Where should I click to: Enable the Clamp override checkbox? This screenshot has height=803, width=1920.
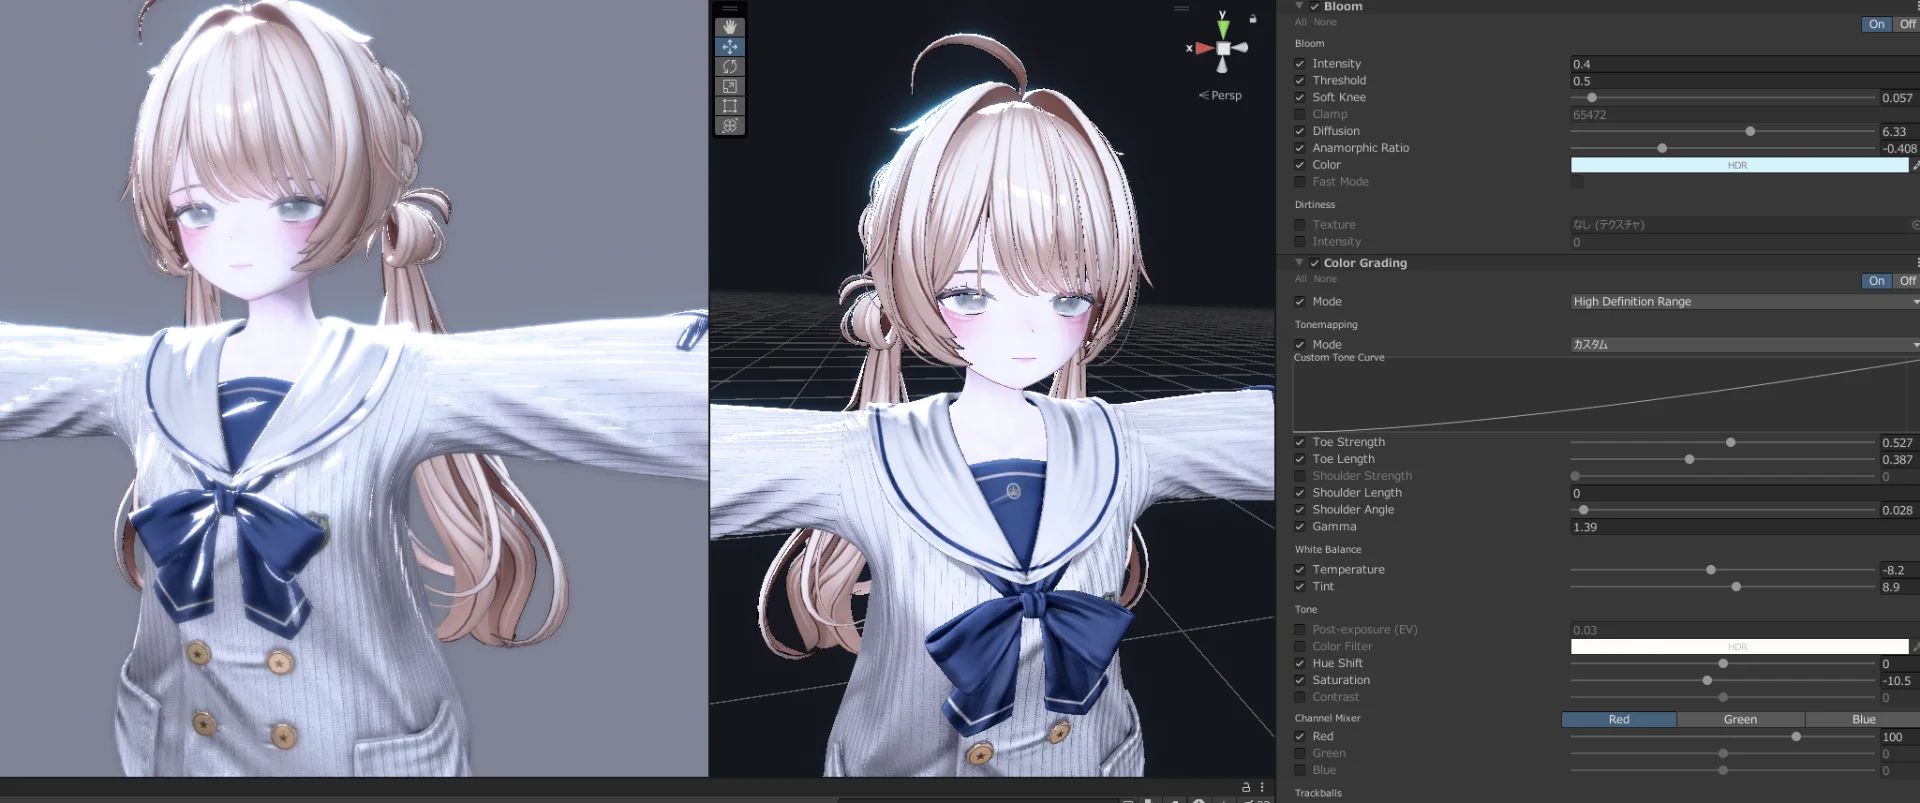click(x=1300, y=114)
